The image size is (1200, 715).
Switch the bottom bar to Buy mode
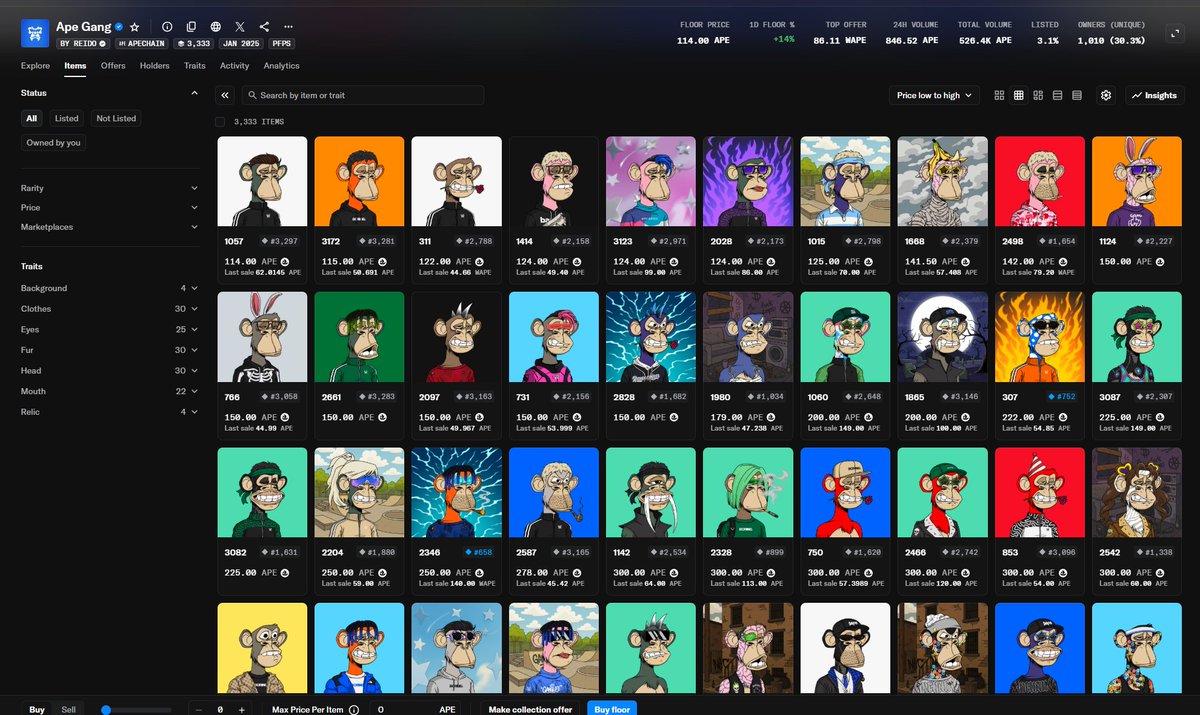click(x=37, y=709)
